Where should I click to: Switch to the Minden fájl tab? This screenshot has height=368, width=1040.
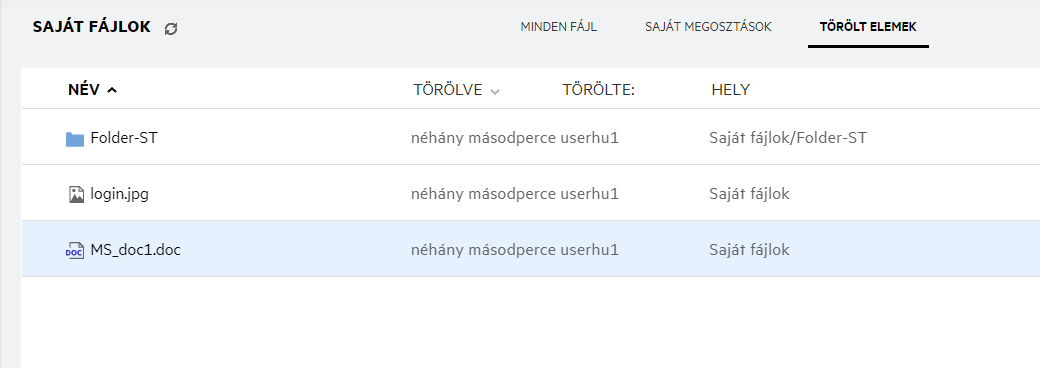point(558,27)
